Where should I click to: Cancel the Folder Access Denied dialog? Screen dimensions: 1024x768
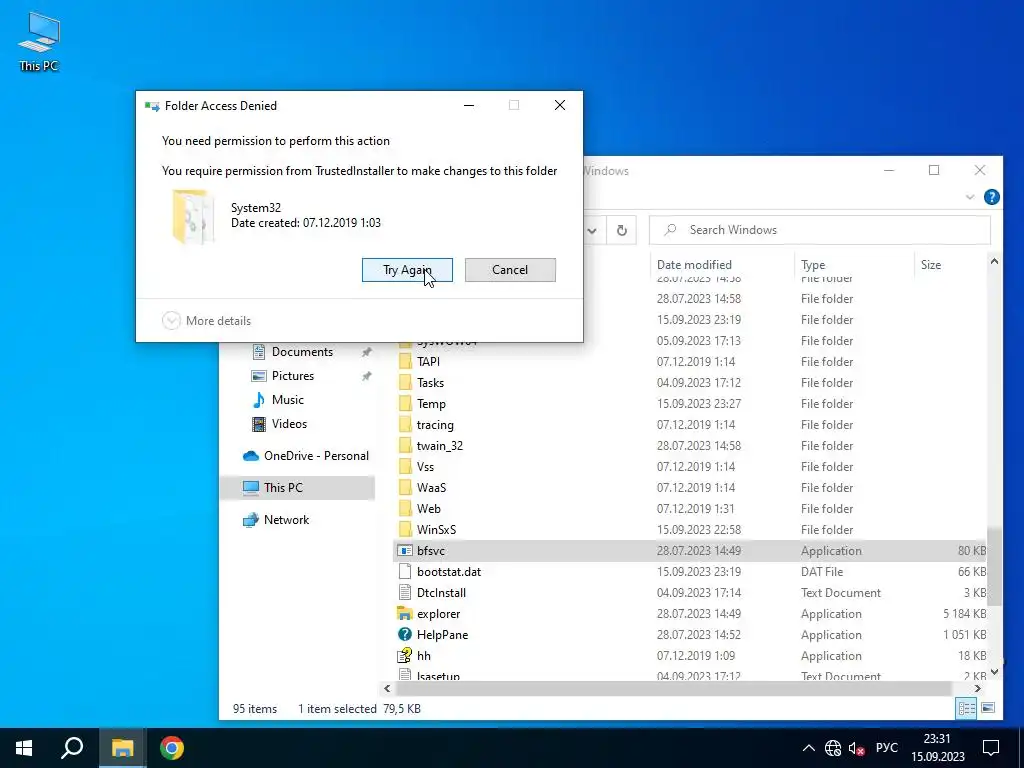coord(510,270)
